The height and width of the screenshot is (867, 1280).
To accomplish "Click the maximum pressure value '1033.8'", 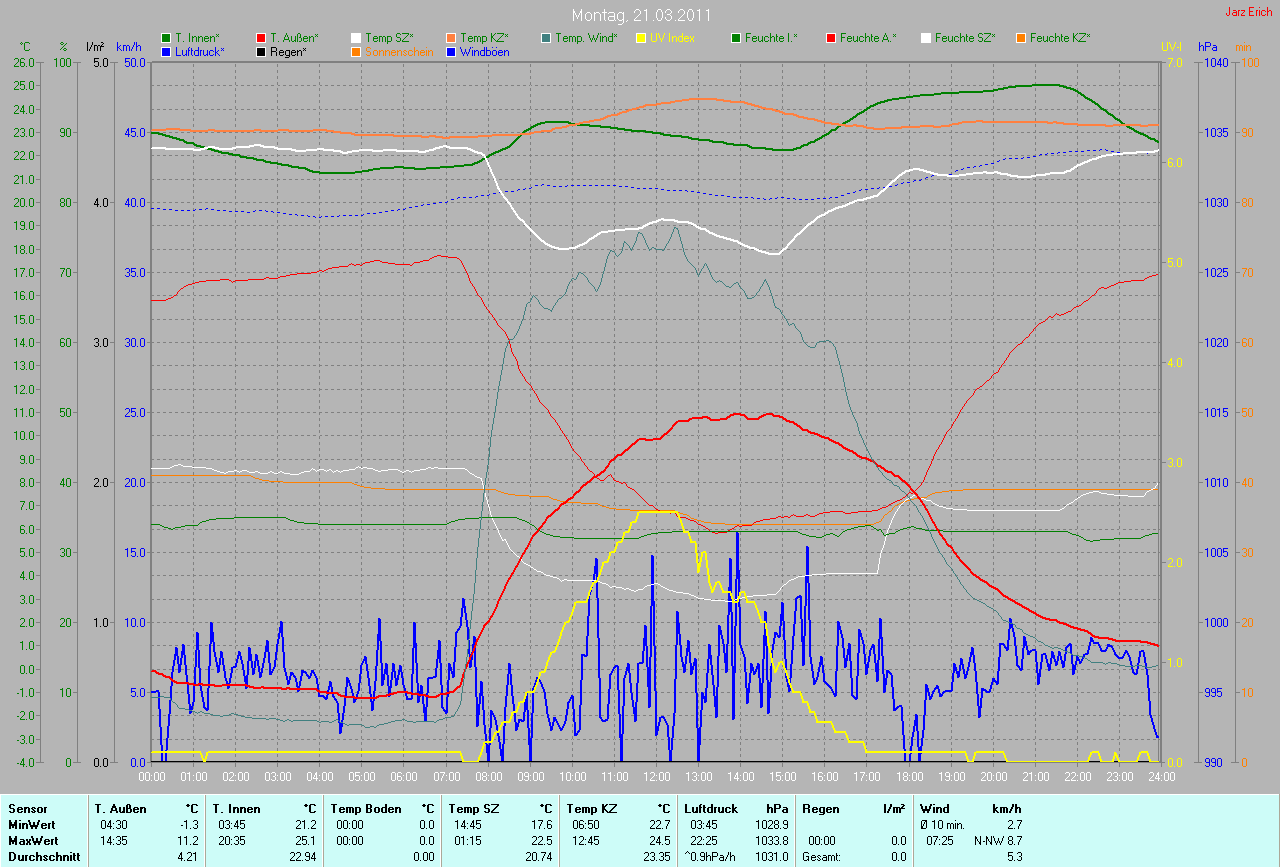I will click(772, 840).
